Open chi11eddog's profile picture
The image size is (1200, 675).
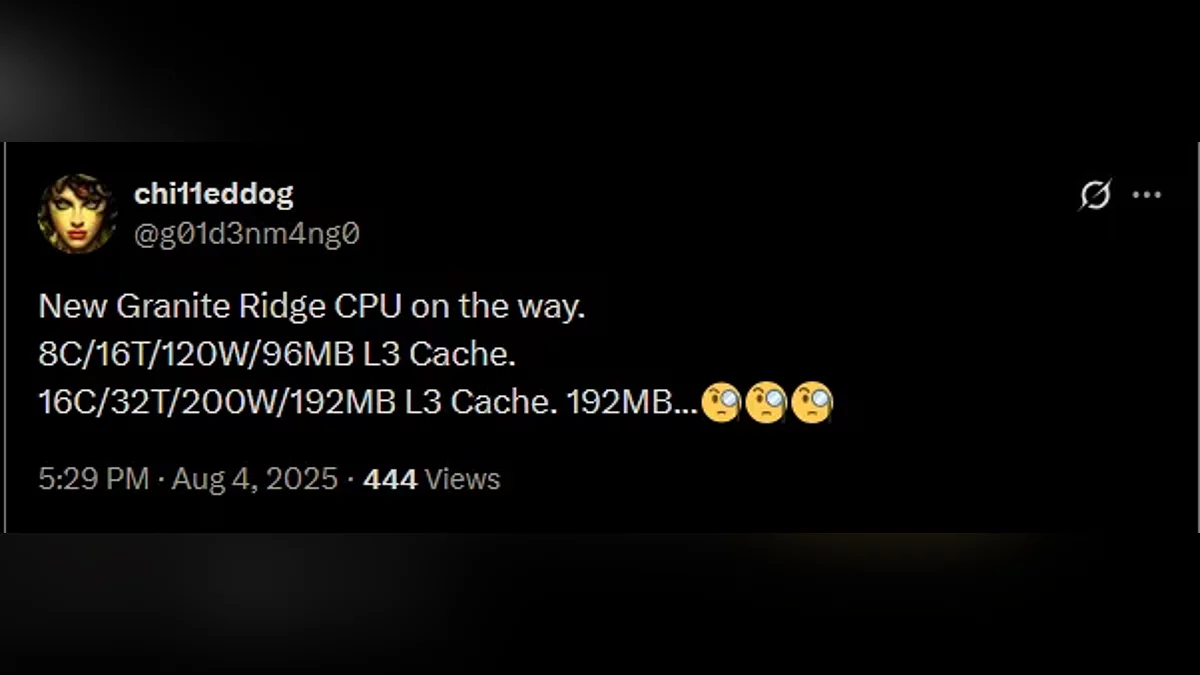point(77,213)
